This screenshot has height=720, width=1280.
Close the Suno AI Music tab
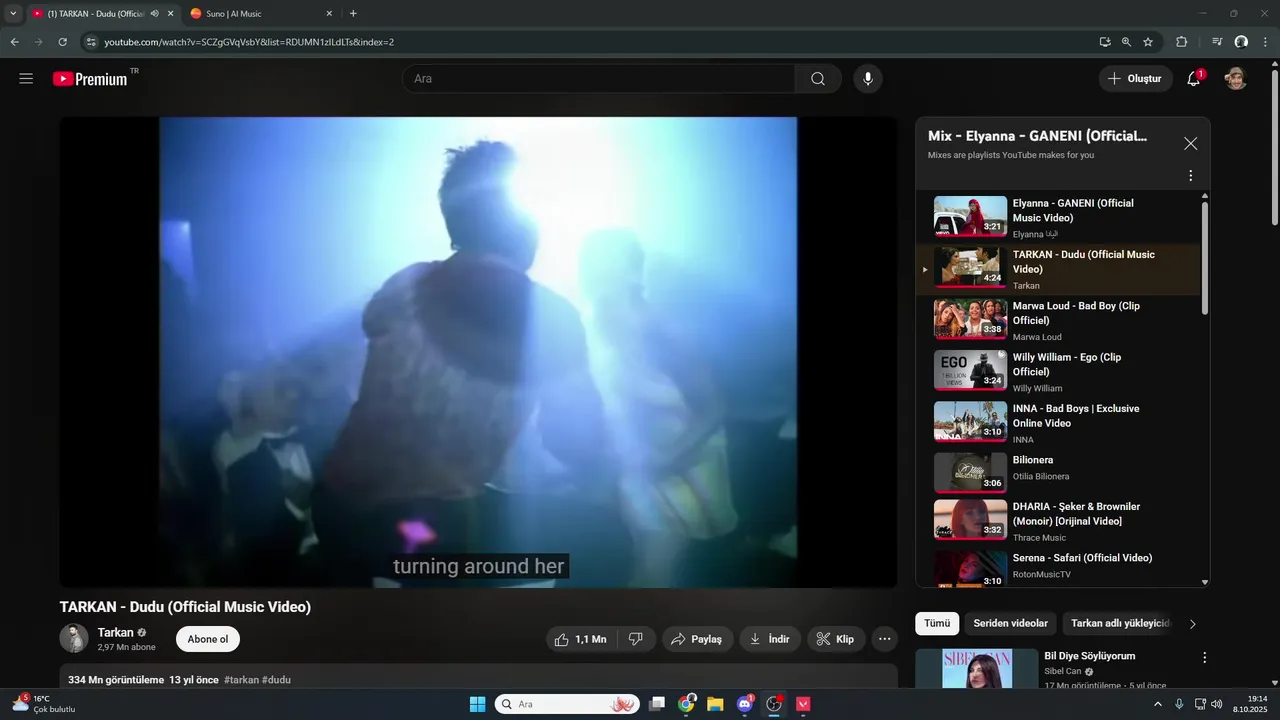(330, 14)
